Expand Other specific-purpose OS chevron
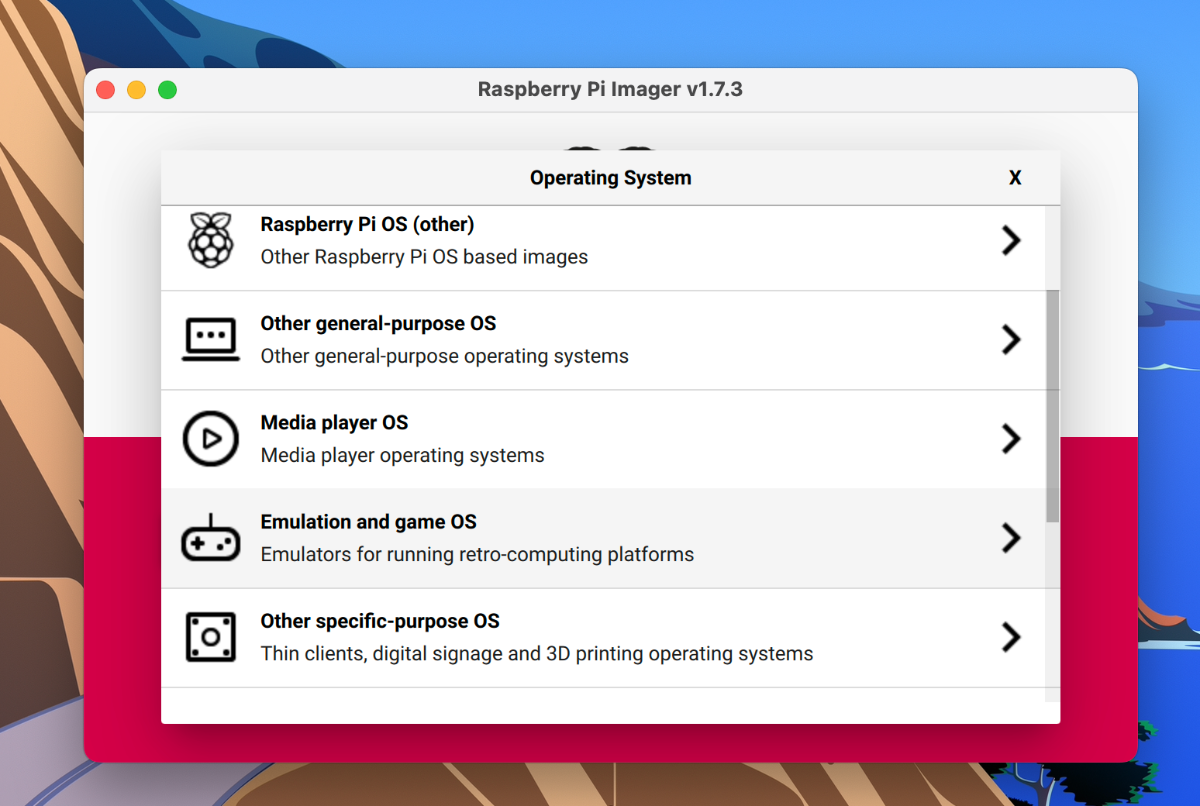 click(1011, 636)
